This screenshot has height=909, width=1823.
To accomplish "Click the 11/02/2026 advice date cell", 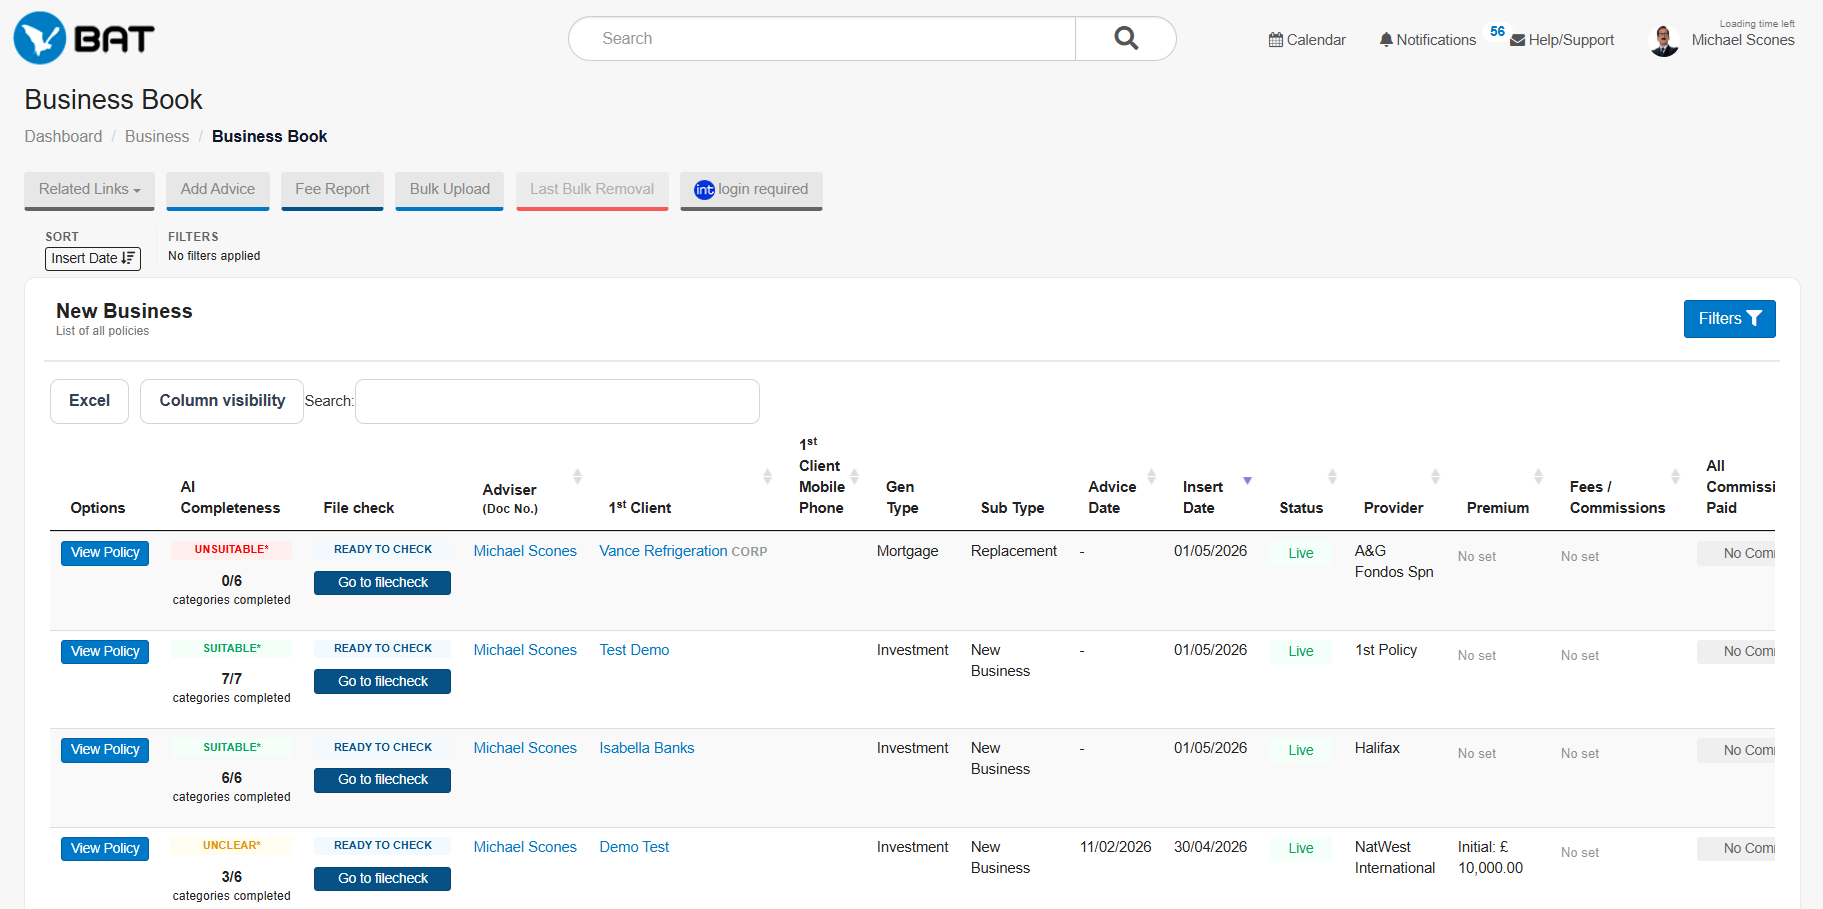I will click(x=1116, y=847).
